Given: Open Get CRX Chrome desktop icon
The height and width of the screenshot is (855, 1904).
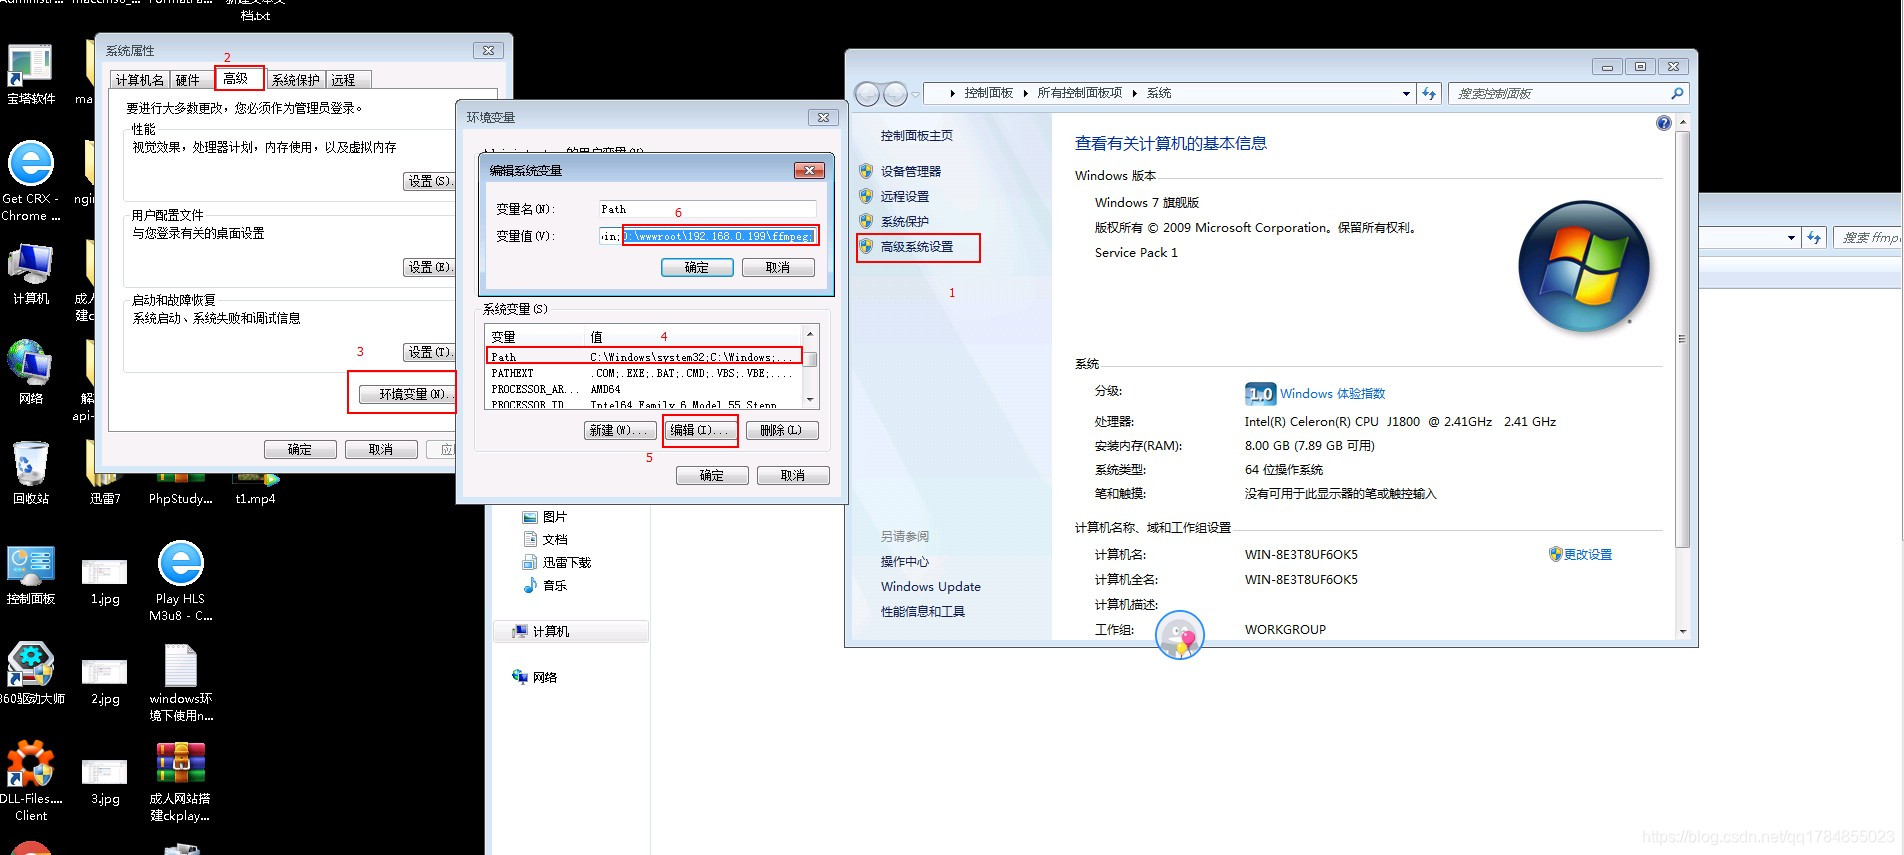Looking at the screenshot, I should [30, 181].
